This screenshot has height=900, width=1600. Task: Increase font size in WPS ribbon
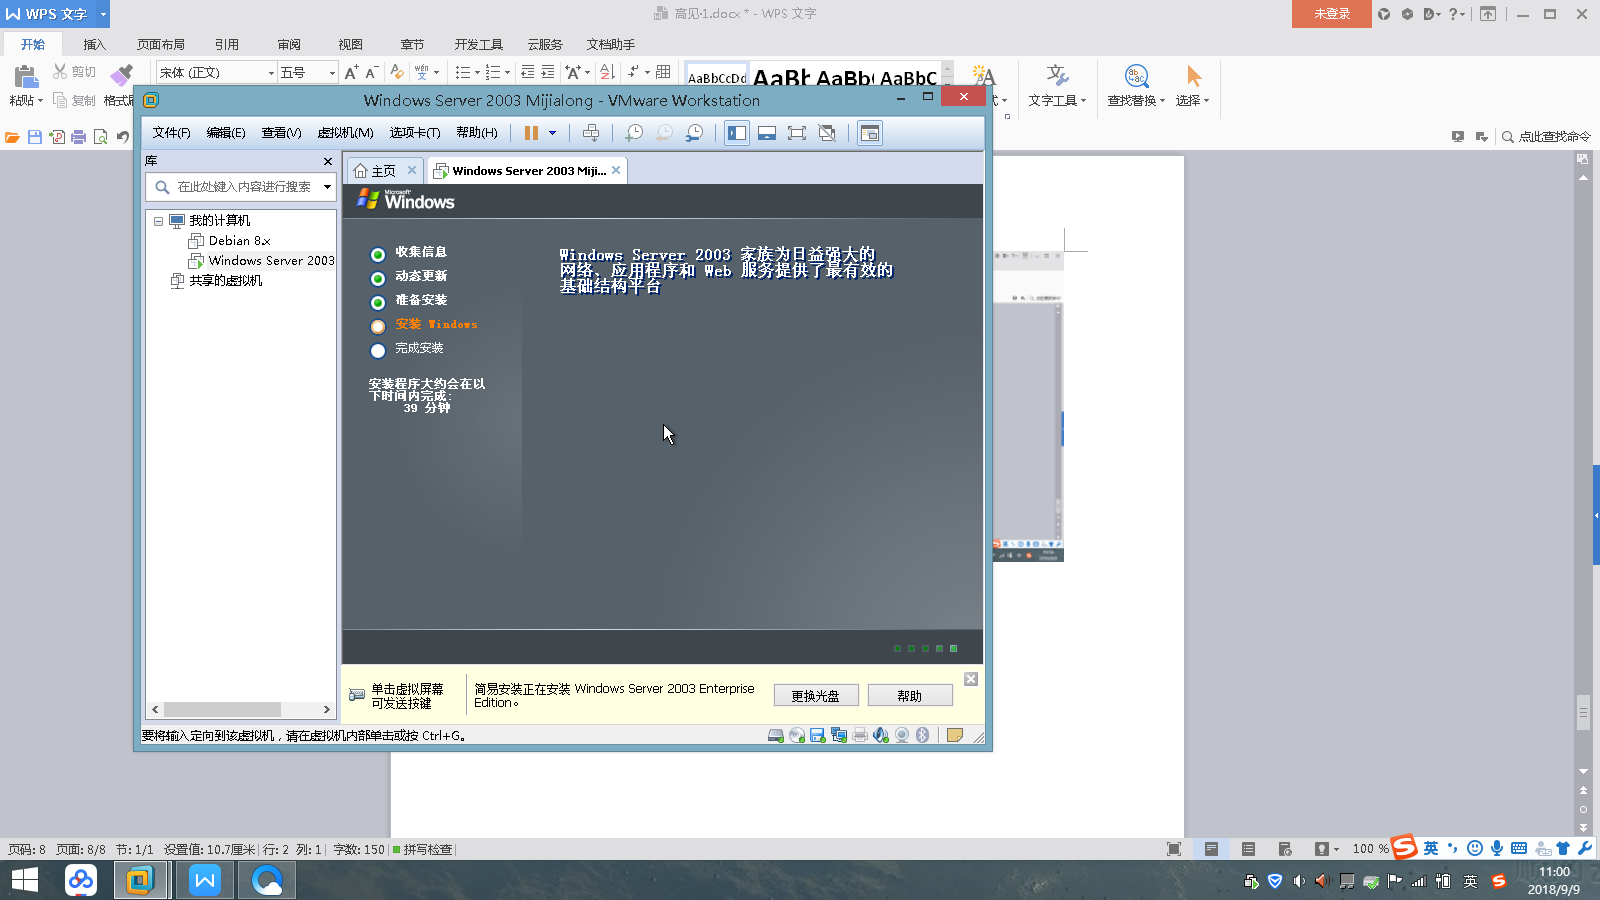pyautogui.click(x=351, y=72)
